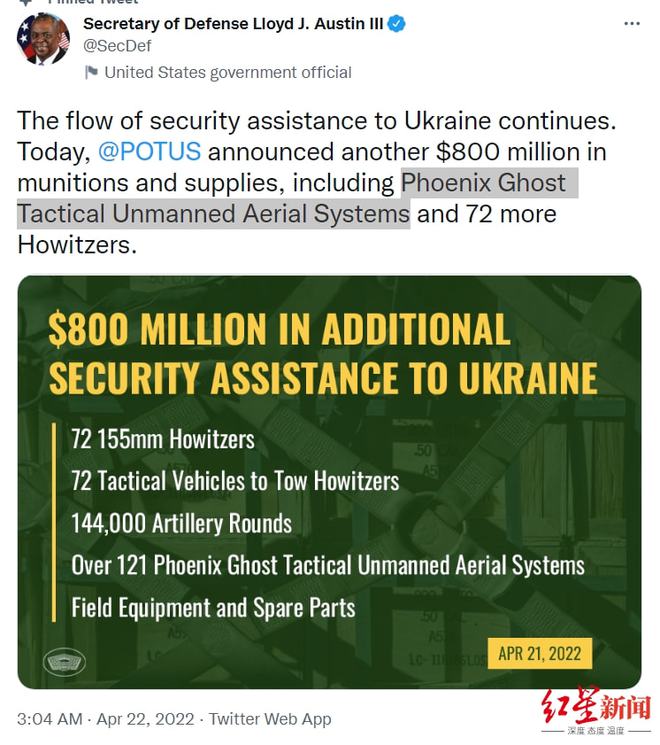The image size is (660, 745).
Task: Click the Pentagon logo in the image
Action: pyautogui.click(x=64, y=662)
